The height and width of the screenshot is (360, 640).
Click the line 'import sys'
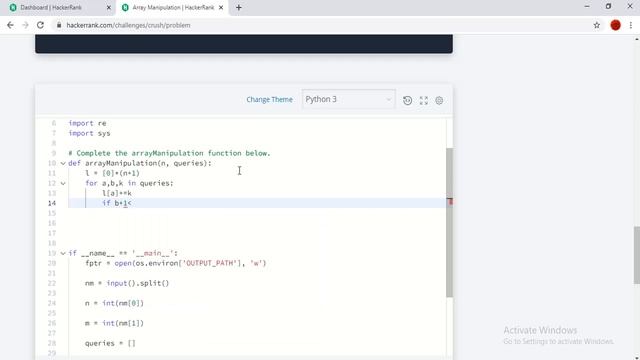(89, 133)
